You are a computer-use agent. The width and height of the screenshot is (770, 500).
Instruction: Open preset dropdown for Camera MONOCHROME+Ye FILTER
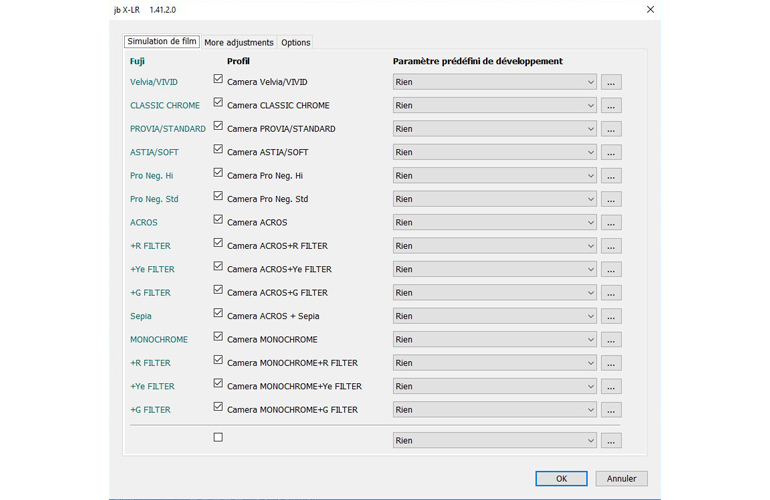[495, 386]
